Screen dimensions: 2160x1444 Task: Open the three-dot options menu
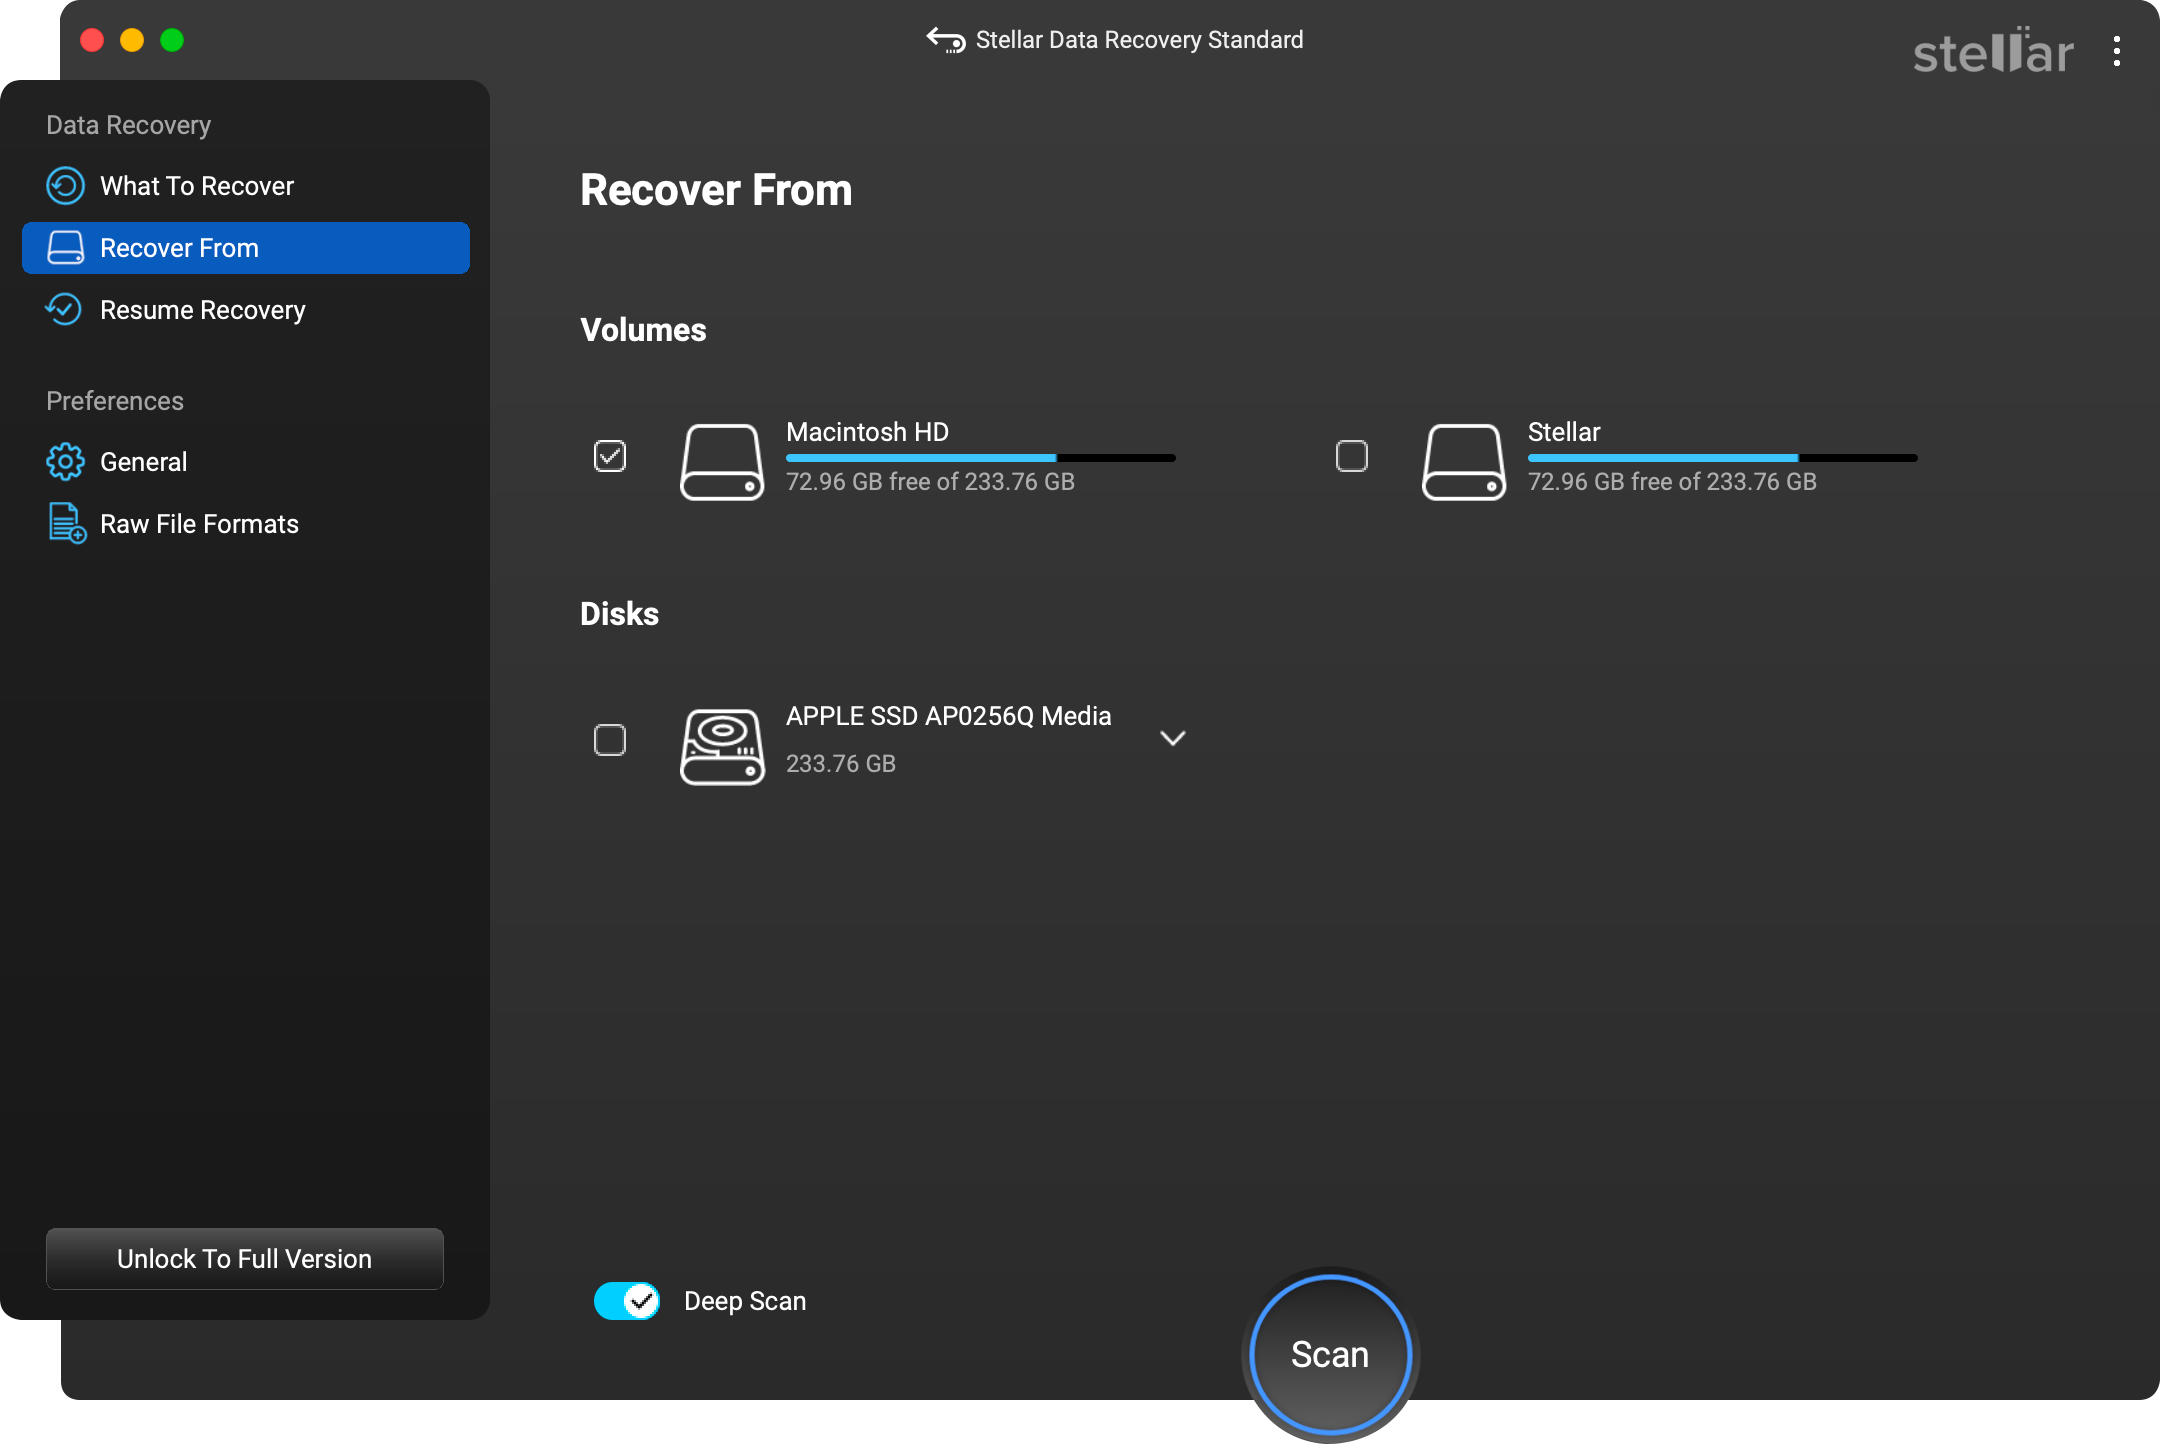coord(2116,51)
